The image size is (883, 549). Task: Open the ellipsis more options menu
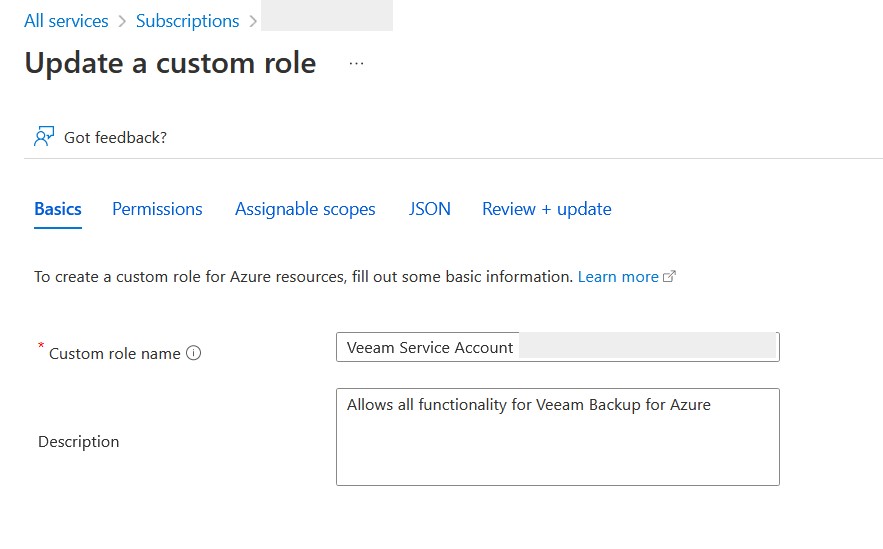(x=356, y=64)
